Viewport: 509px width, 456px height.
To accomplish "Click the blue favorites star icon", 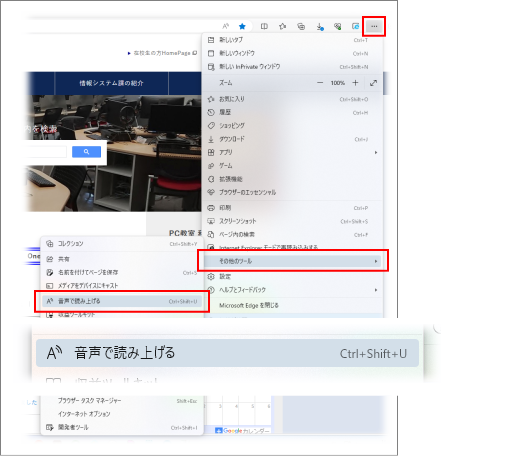I will pyautogui.click(x=242, y=26).
